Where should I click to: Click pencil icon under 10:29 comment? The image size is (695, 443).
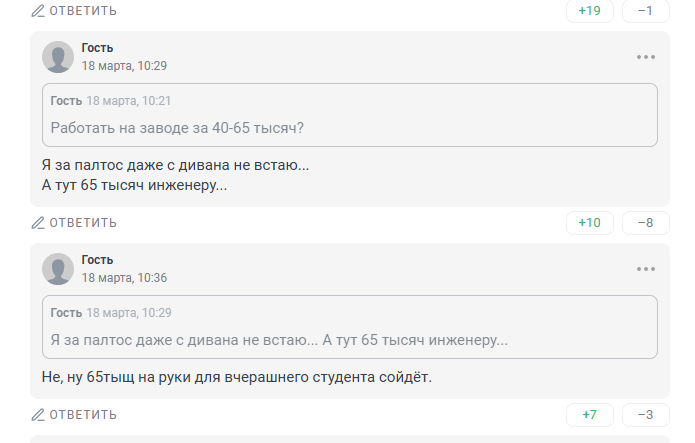(x=38, y=223)
